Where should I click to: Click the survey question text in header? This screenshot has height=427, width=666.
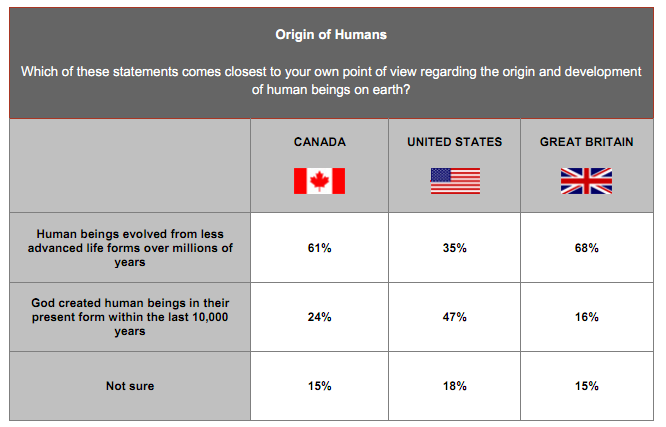(332, 82)
